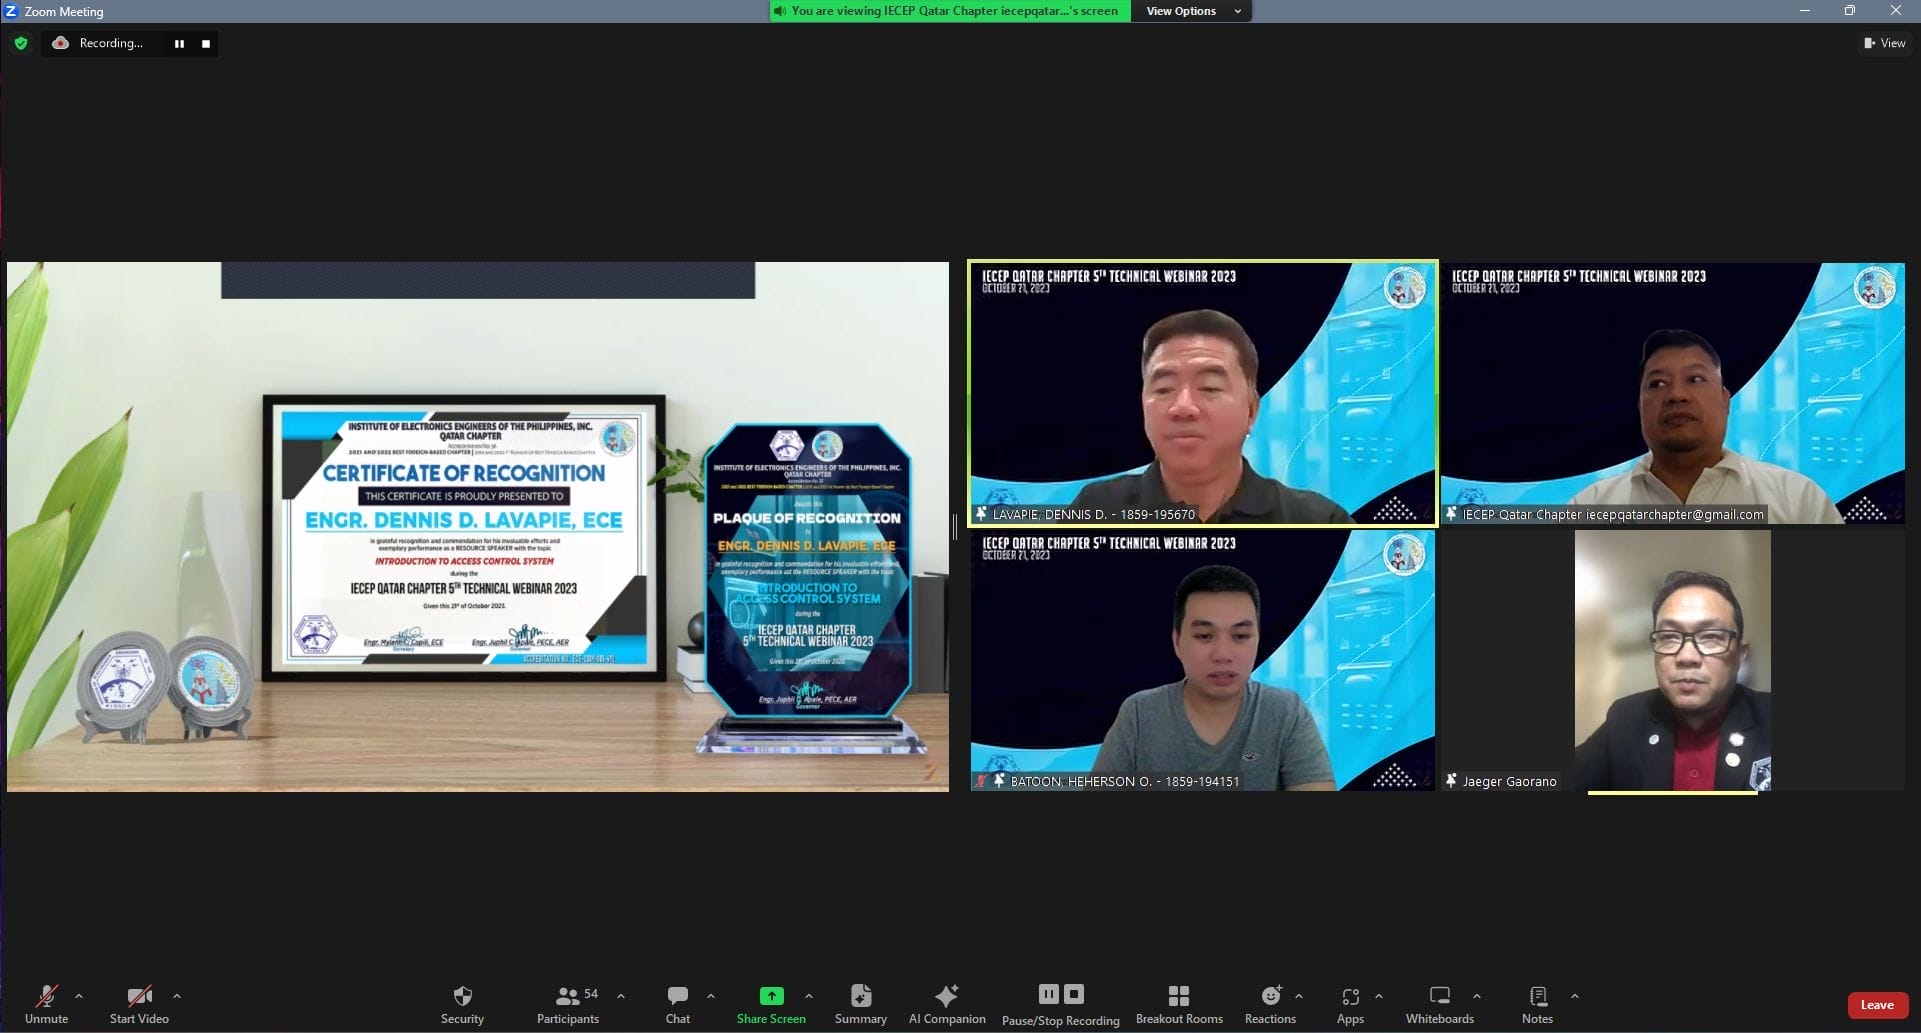1921x1033 pixels.
Task: Click the Unmute microphone icon
Action: (46, 996)
